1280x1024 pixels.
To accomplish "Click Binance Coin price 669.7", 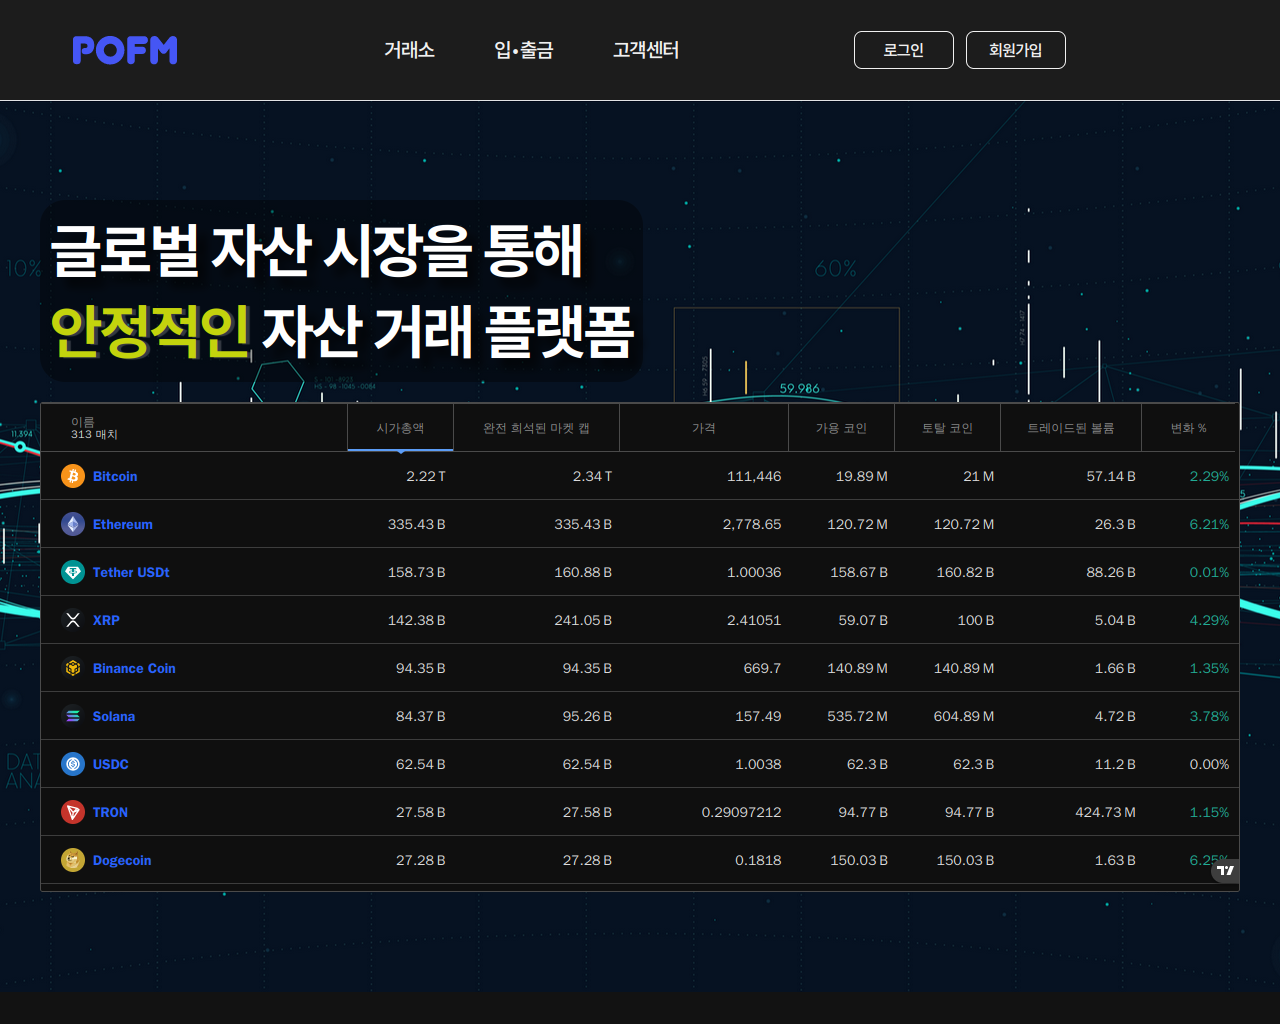I will (x=762, y=669).
